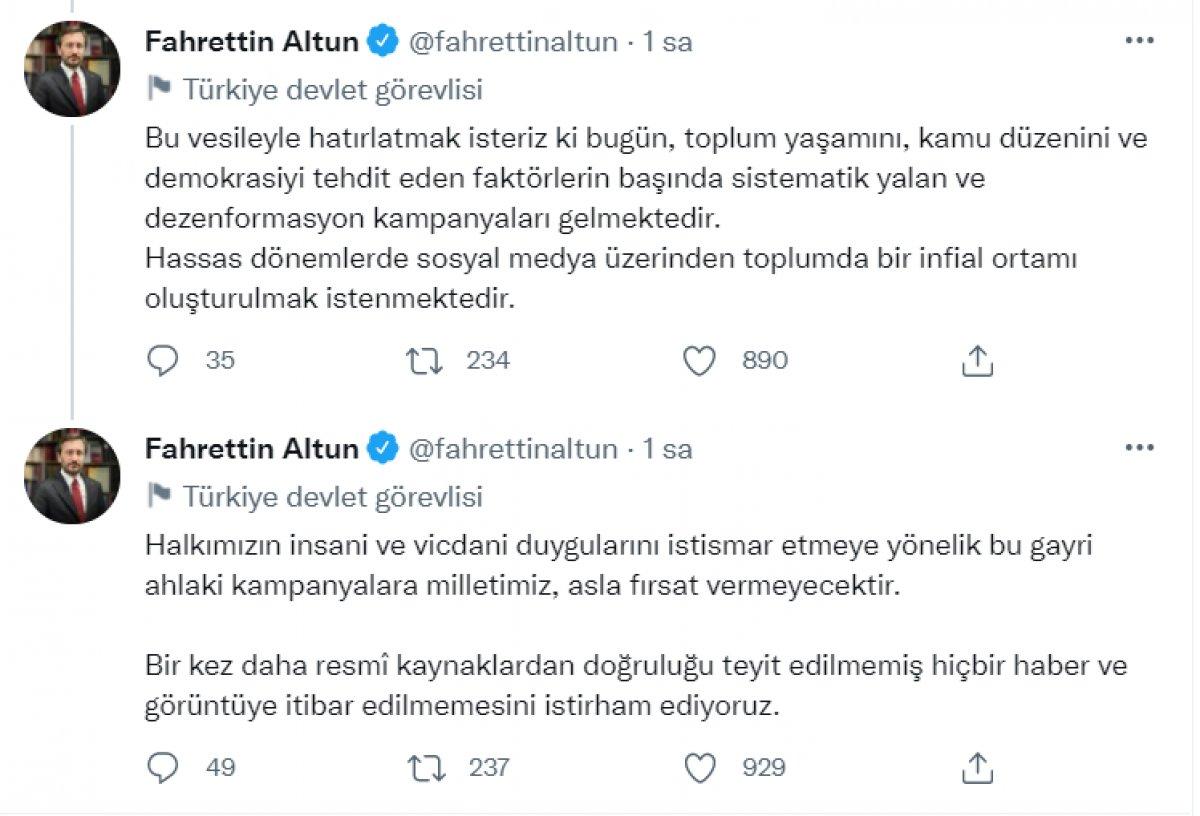The height and width of the screenshot is (816, 1200).
Task: Retweet the second tweet
Action: coord(425,769)
